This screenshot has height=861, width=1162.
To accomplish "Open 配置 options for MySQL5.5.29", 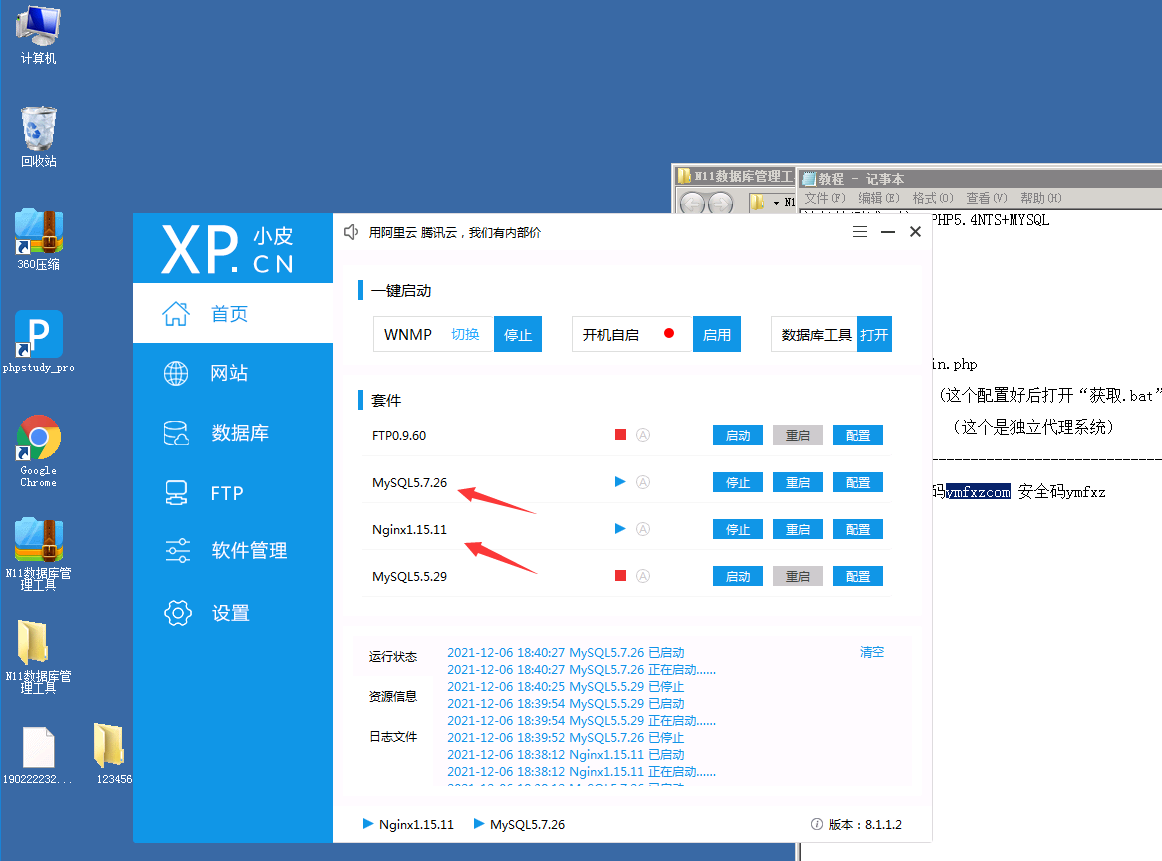I will (x=857, y=576).
